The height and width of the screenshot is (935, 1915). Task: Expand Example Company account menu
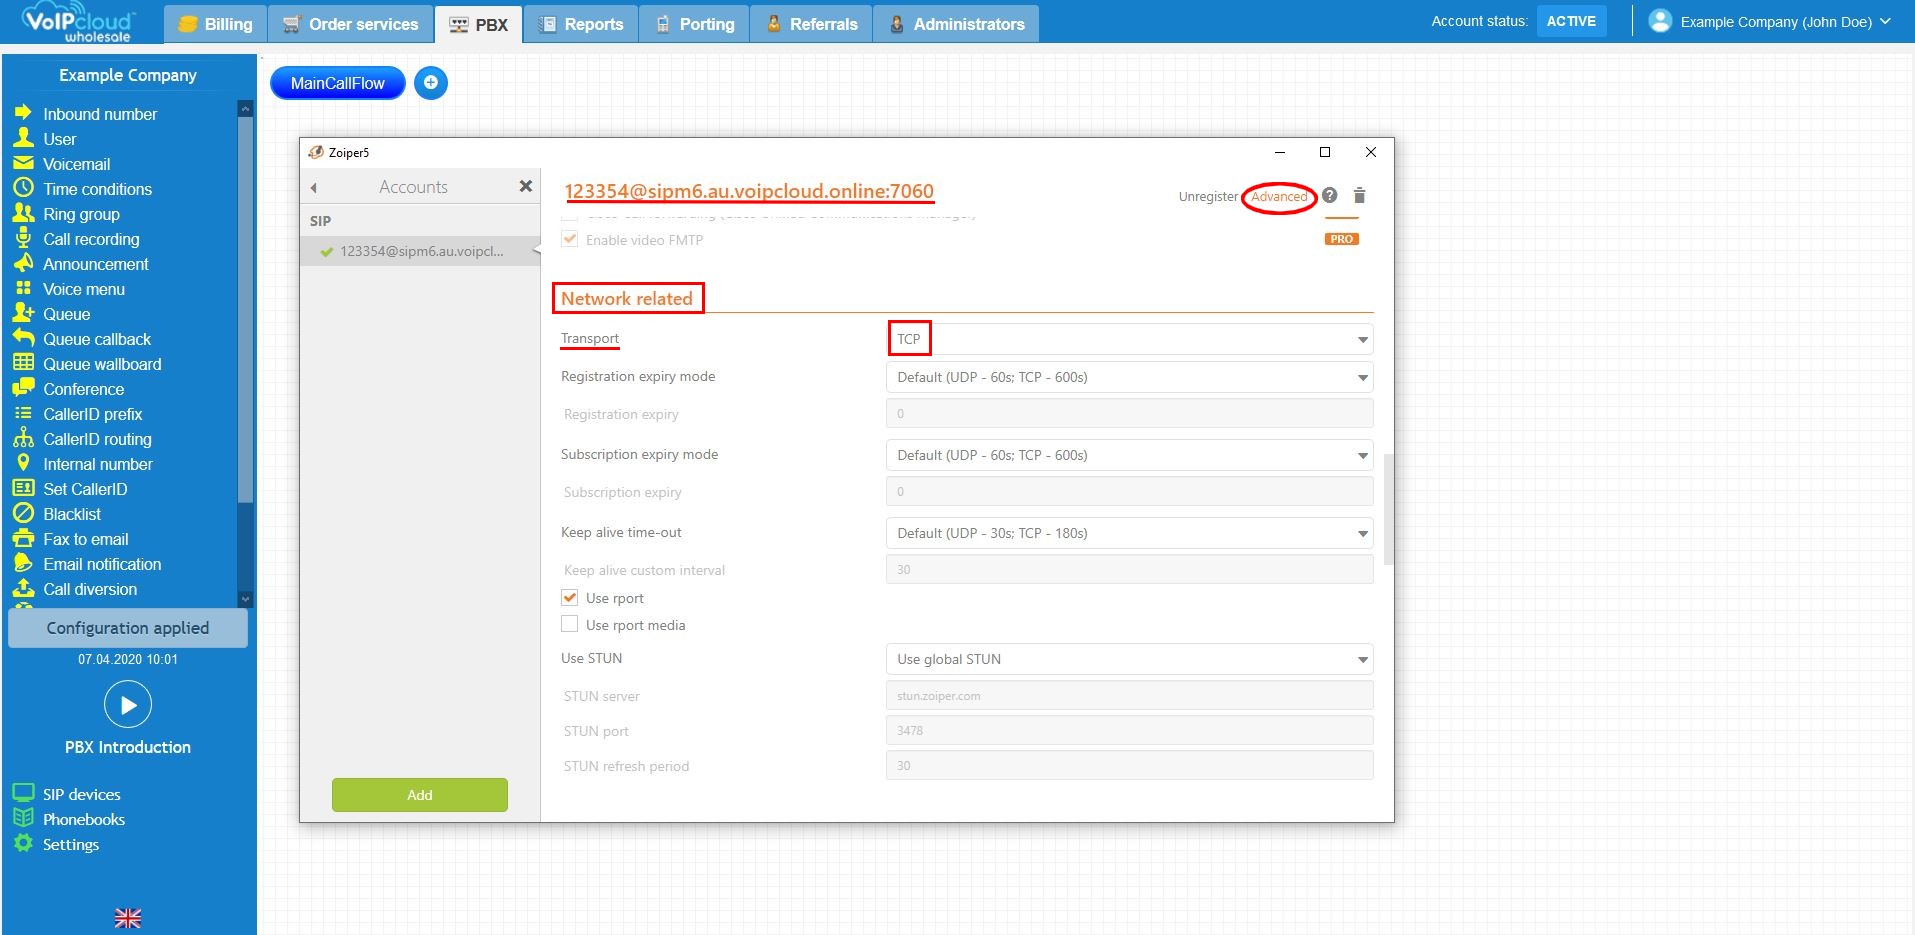point(1770,21)
